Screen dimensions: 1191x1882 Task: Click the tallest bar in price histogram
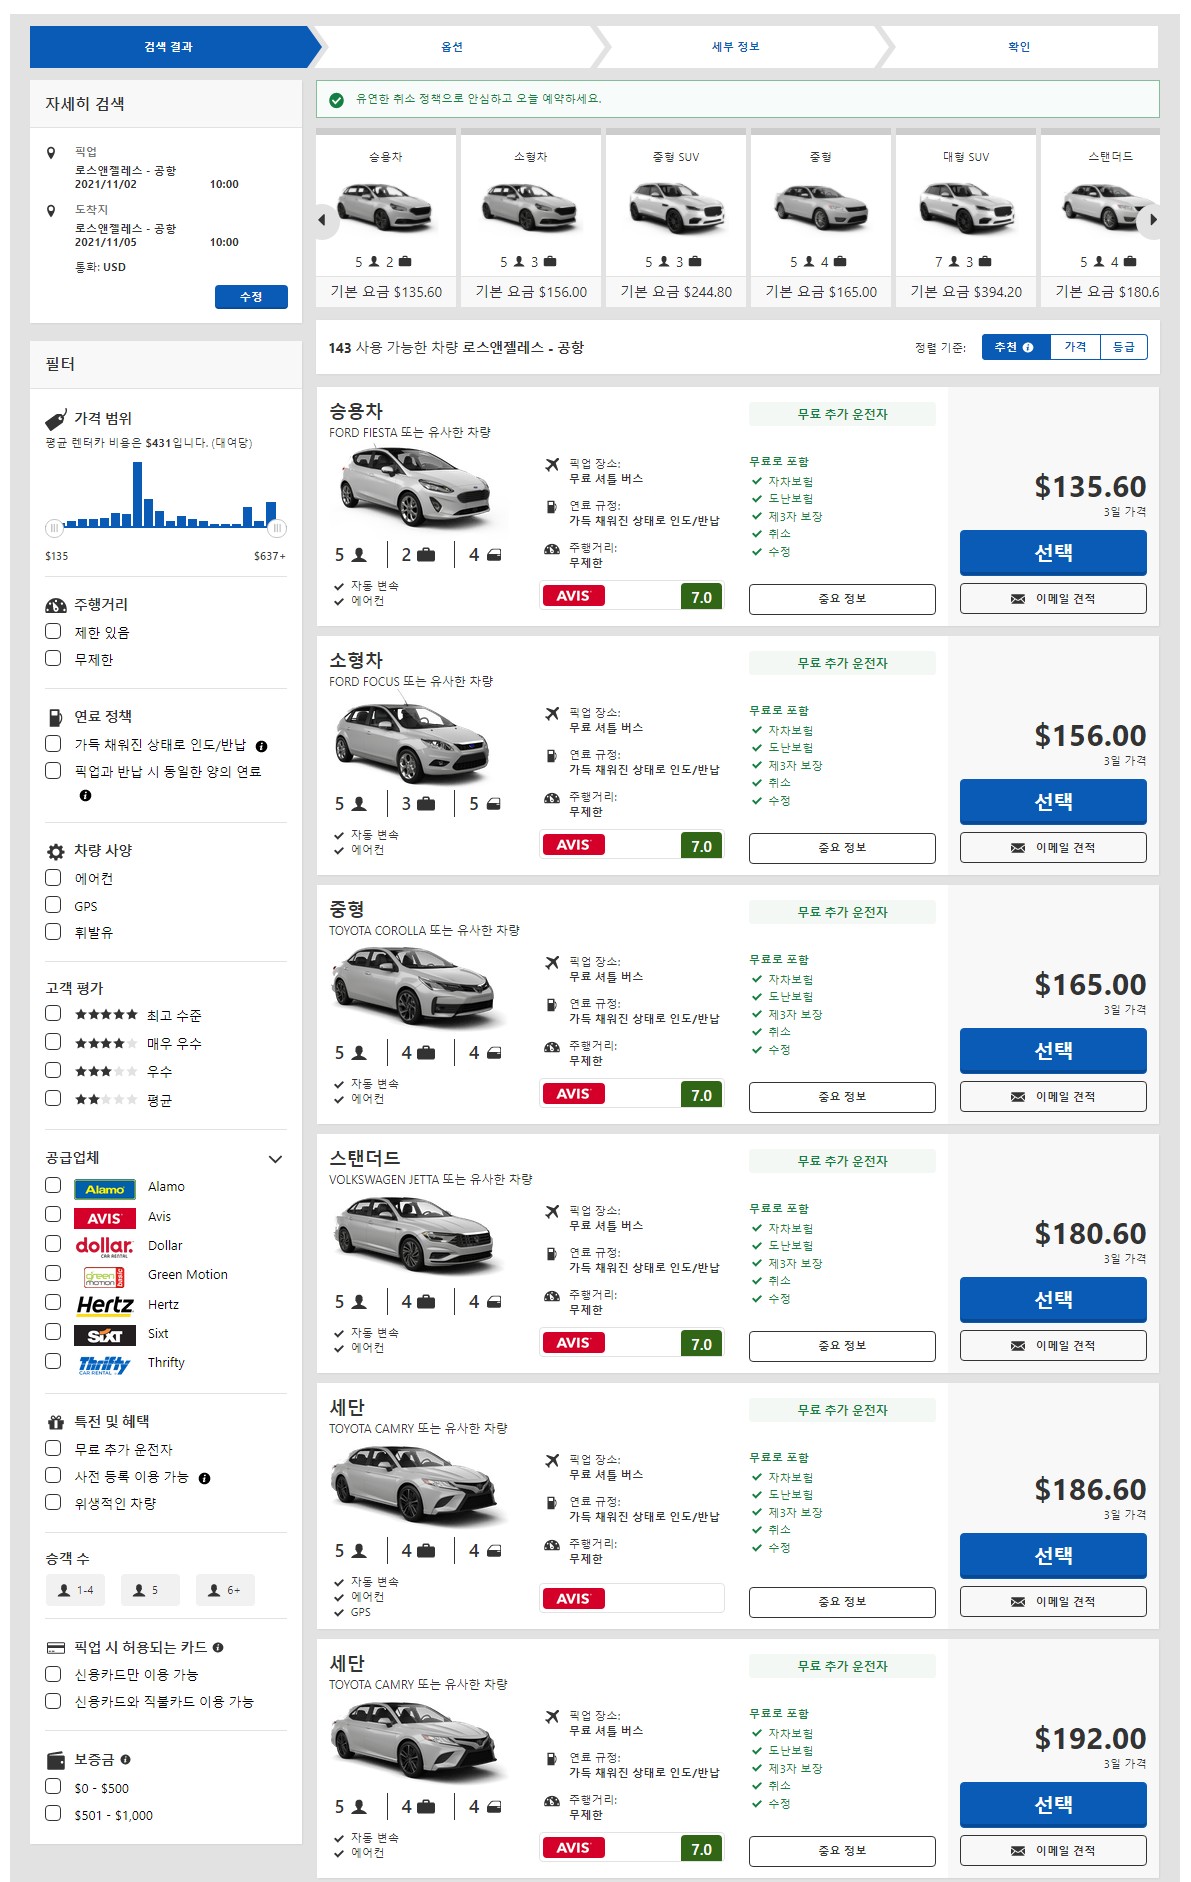[138, 494]
